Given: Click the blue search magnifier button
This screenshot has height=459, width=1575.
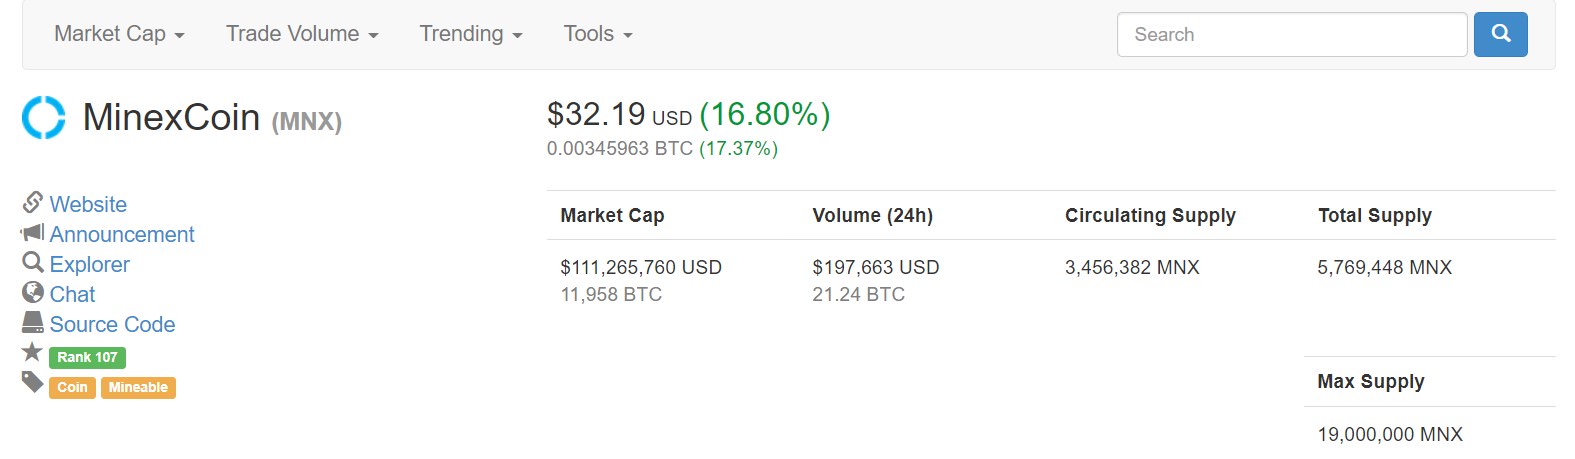Looking at the screenshot, I should point(1500,34).
